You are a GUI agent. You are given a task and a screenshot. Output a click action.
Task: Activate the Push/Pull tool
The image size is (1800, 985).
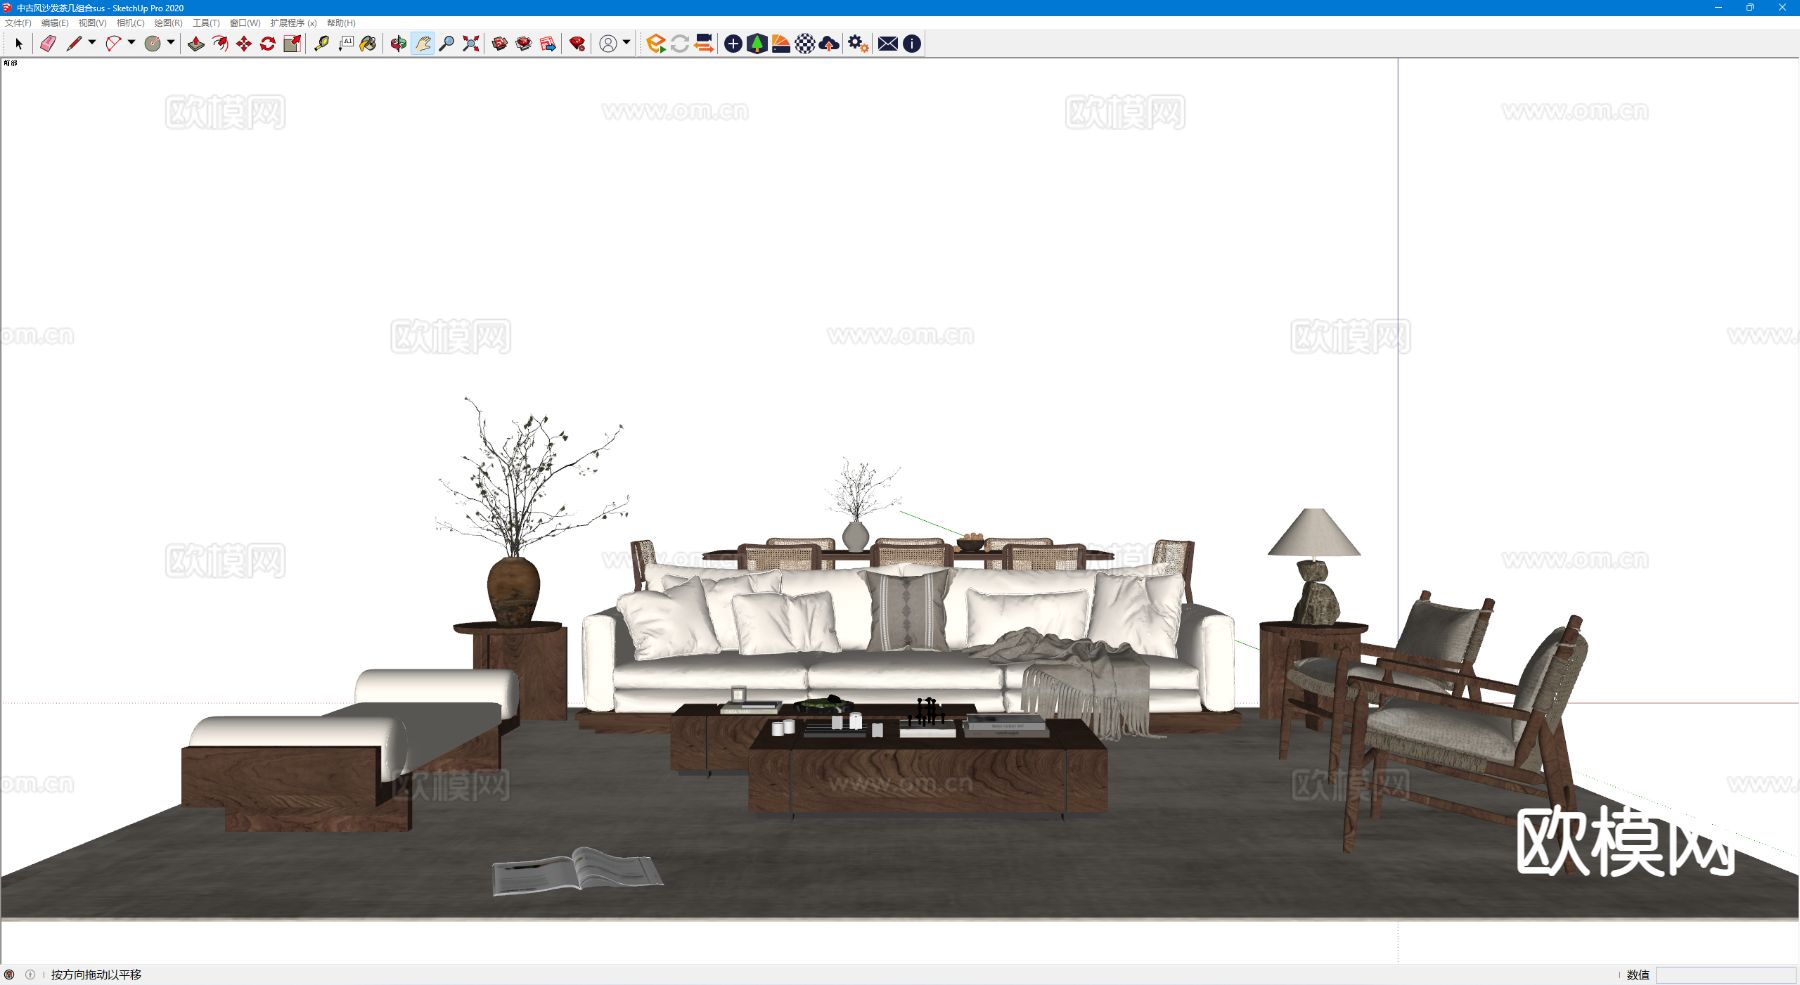click(196, 44)
